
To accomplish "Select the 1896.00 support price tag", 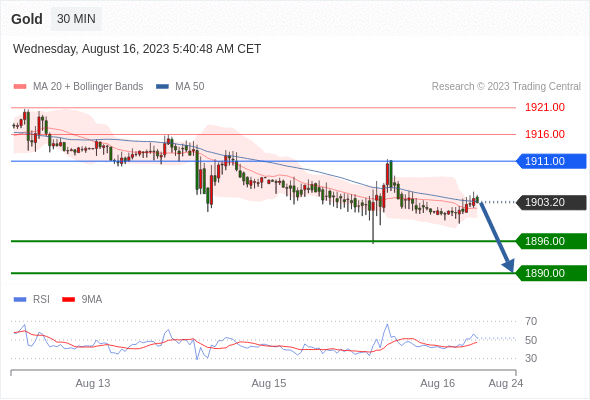I will [x=551, y=241].
